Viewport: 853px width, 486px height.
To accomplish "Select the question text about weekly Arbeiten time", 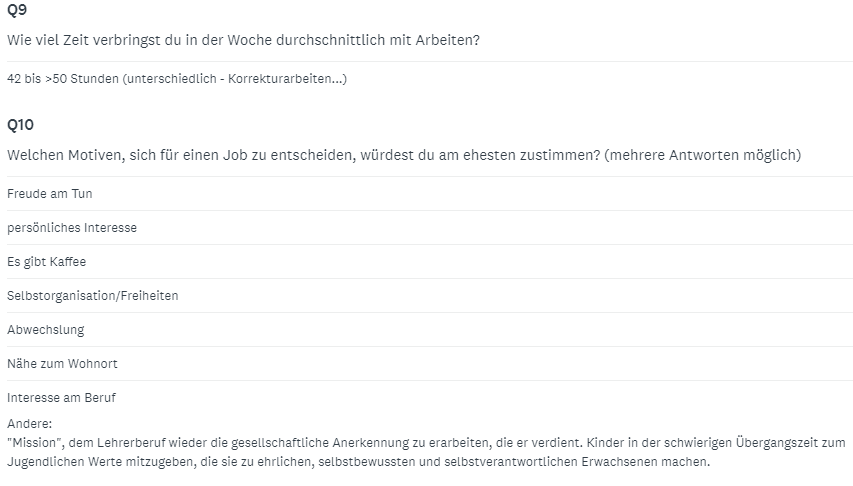I will coord(243,40).
